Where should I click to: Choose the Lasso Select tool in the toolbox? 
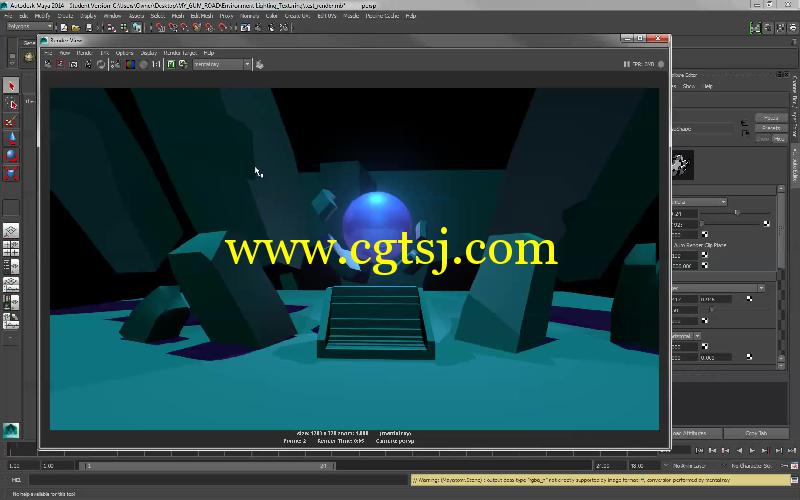tap(11, 104)
